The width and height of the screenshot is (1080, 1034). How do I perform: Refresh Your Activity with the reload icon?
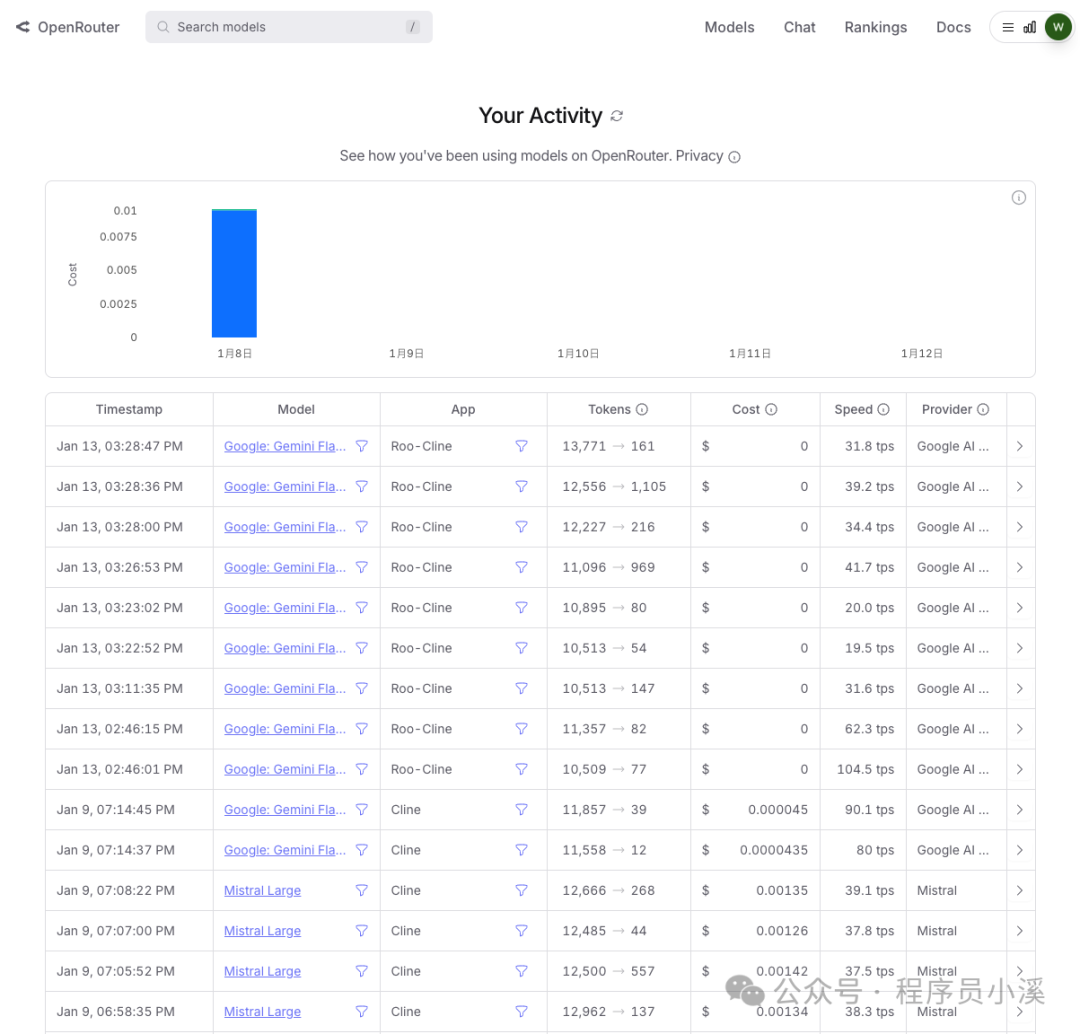616,116
